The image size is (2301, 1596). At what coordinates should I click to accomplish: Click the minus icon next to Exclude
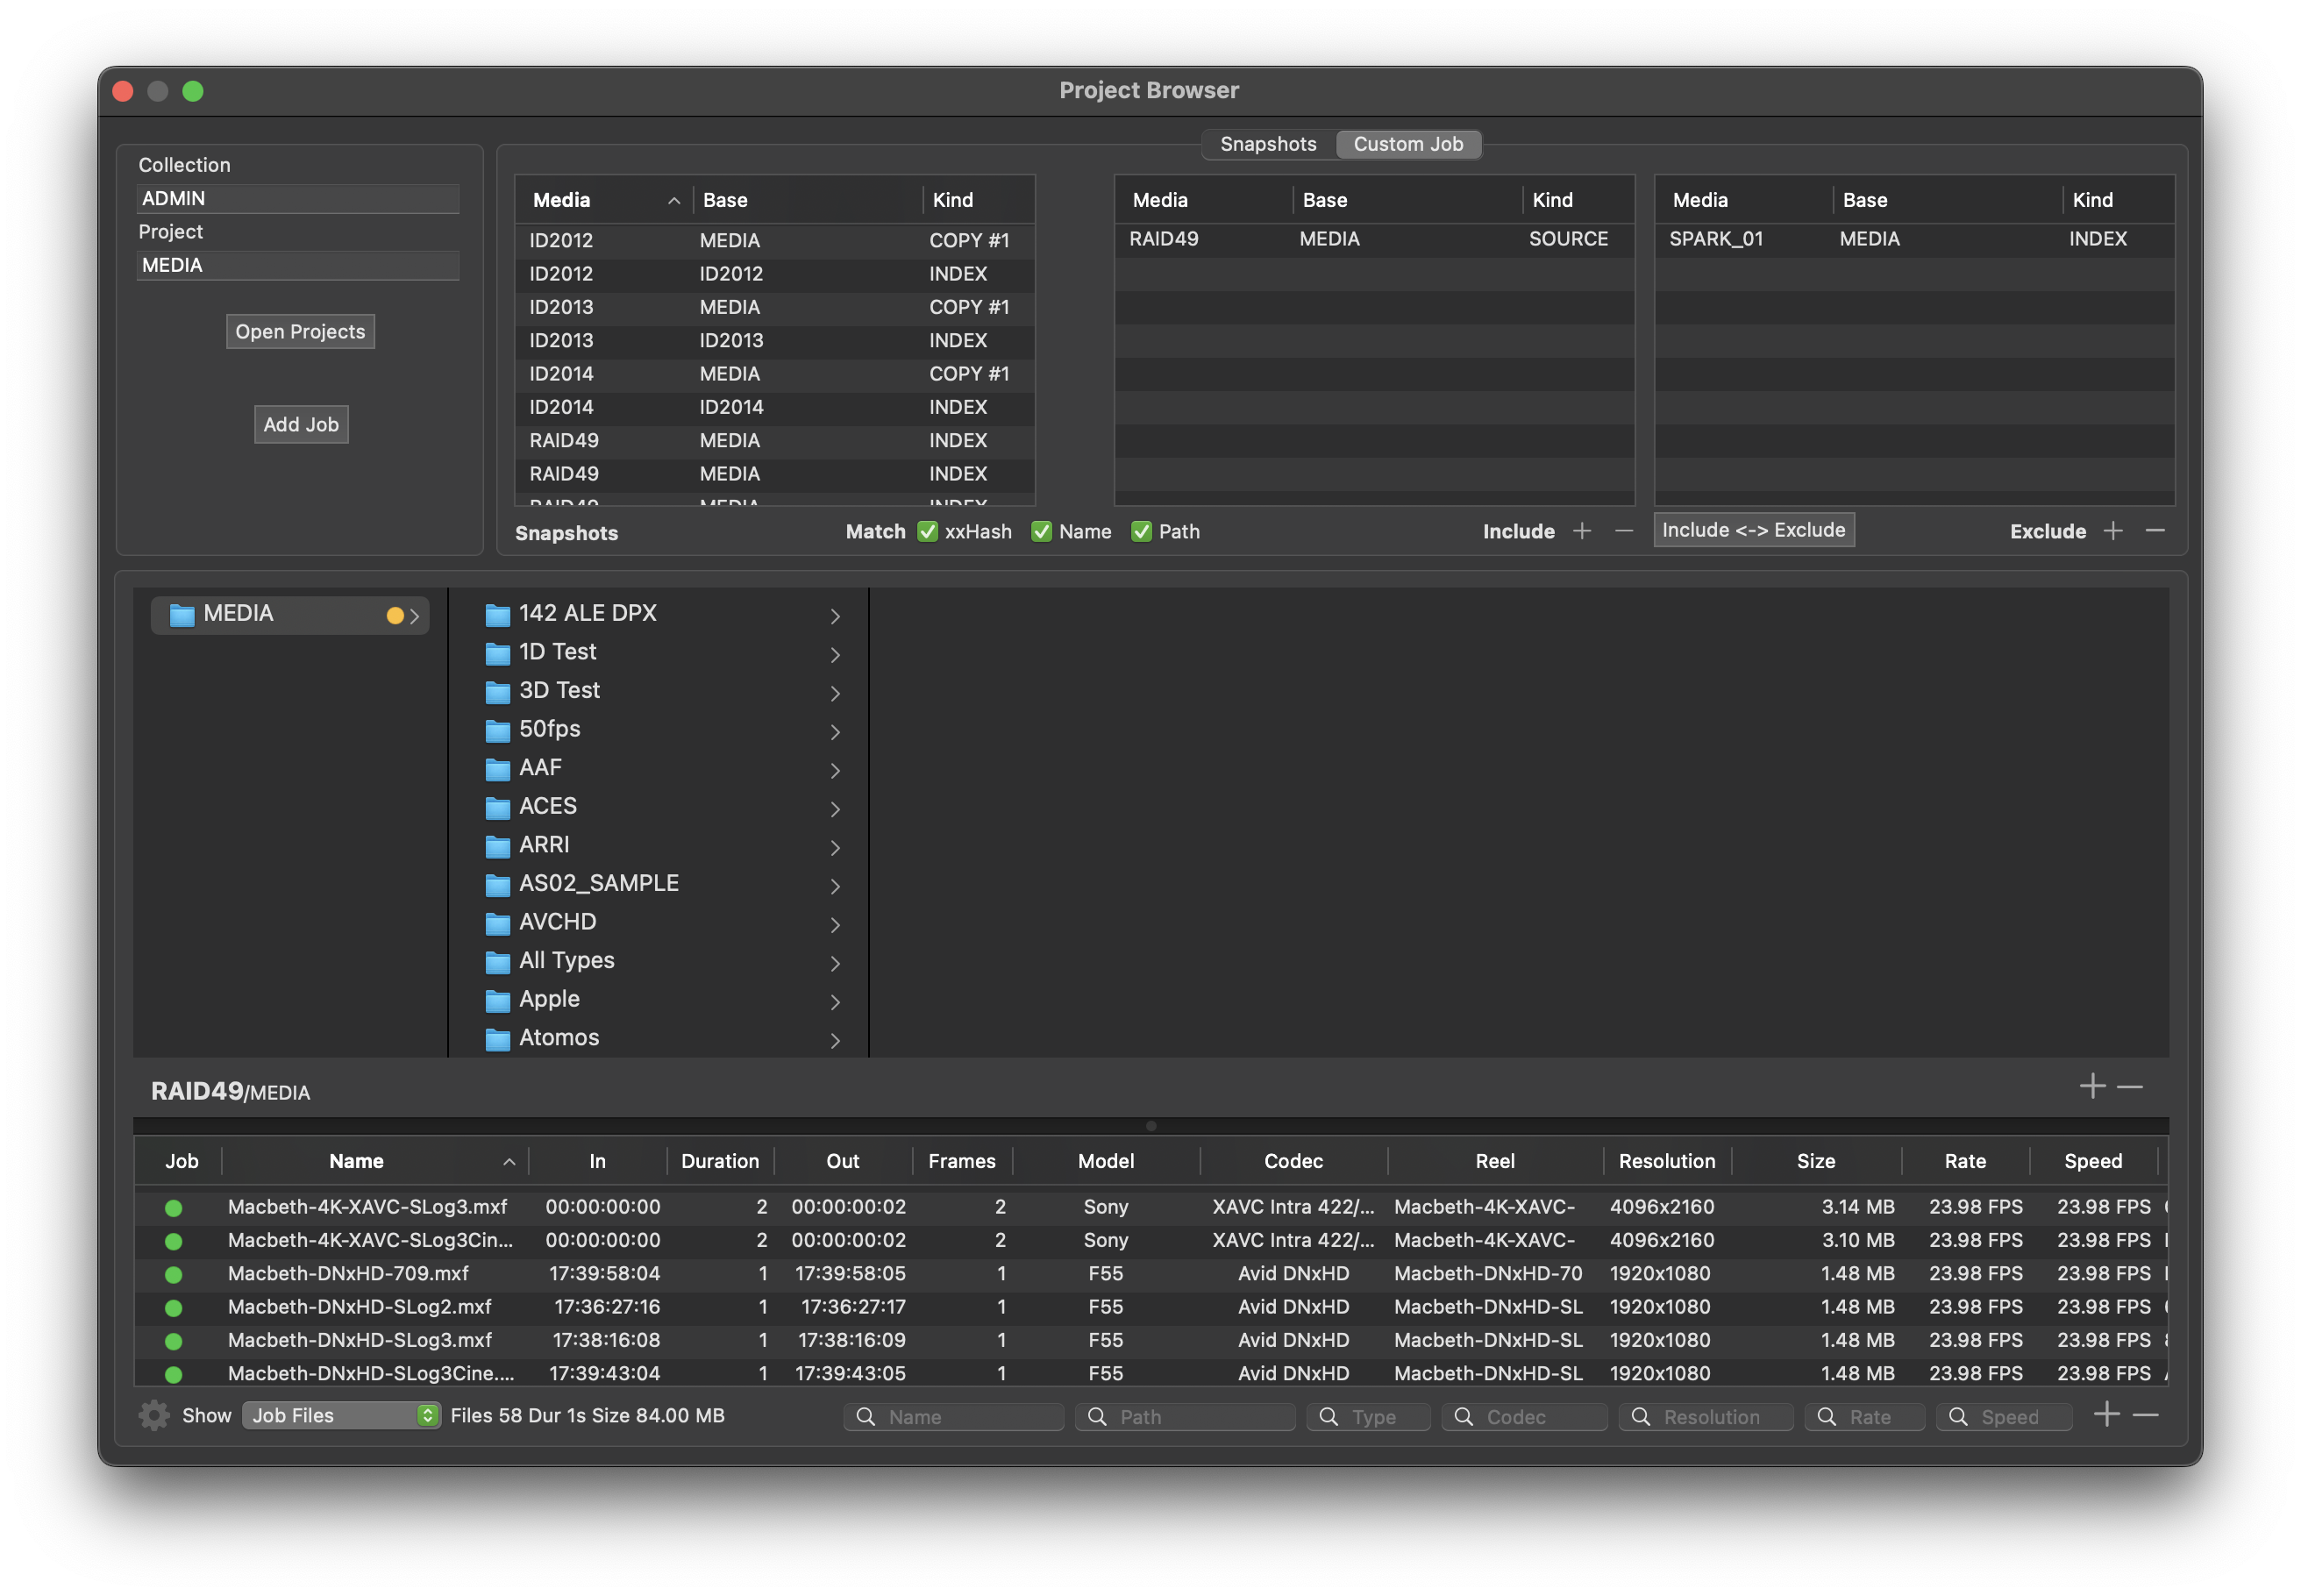(x=2155, y=531)
